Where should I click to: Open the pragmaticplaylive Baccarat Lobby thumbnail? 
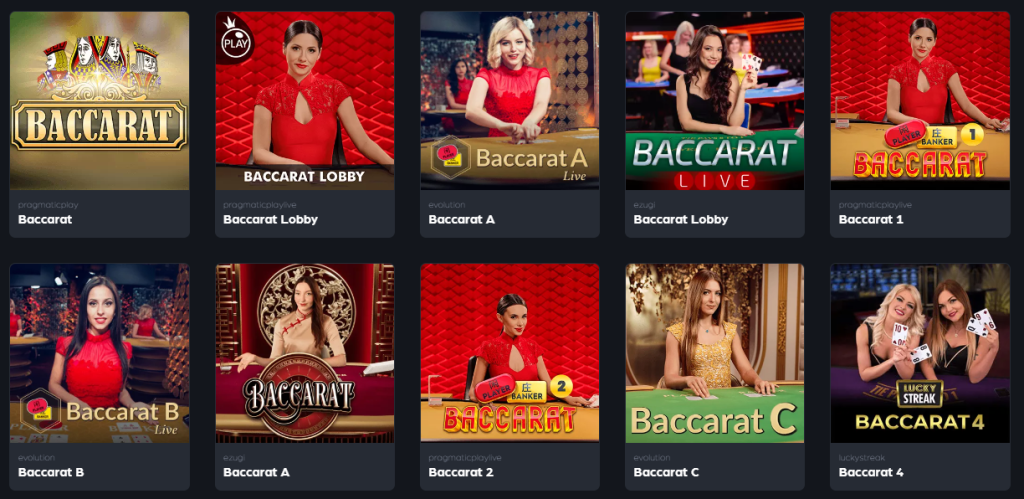304,101
